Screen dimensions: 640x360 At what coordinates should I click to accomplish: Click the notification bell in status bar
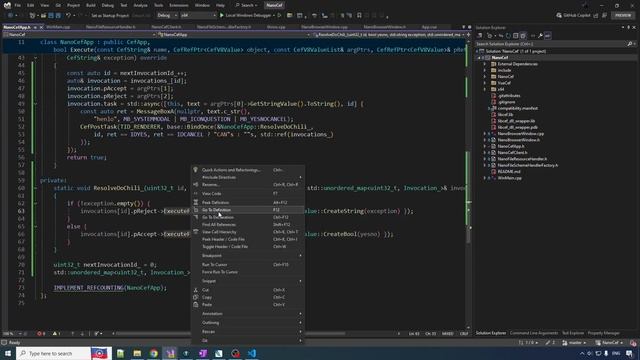tap(633, 343)
